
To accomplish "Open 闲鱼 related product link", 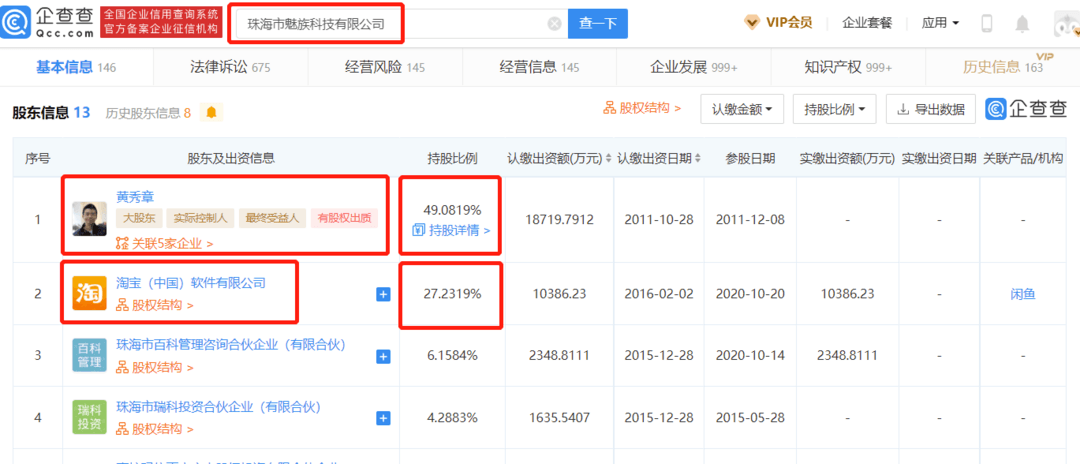I will coord(1023,294).
